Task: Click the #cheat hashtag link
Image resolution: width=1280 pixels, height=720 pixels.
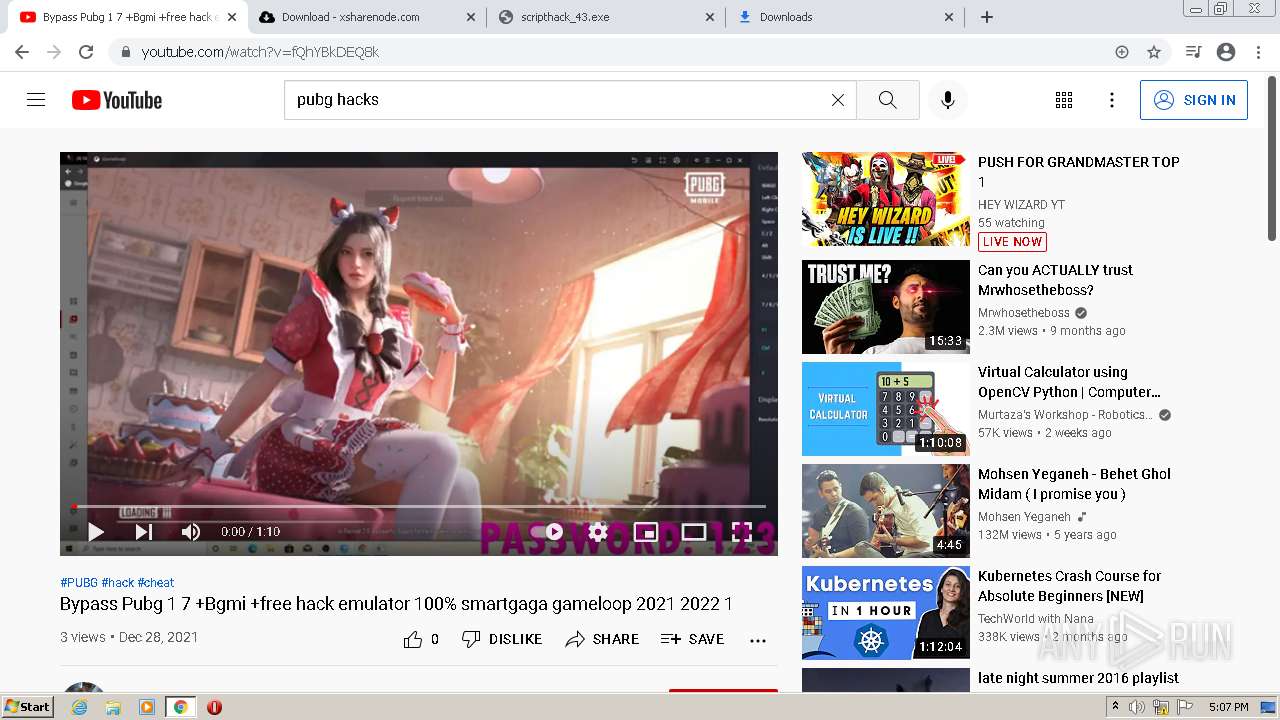Action: pos(156,582)
